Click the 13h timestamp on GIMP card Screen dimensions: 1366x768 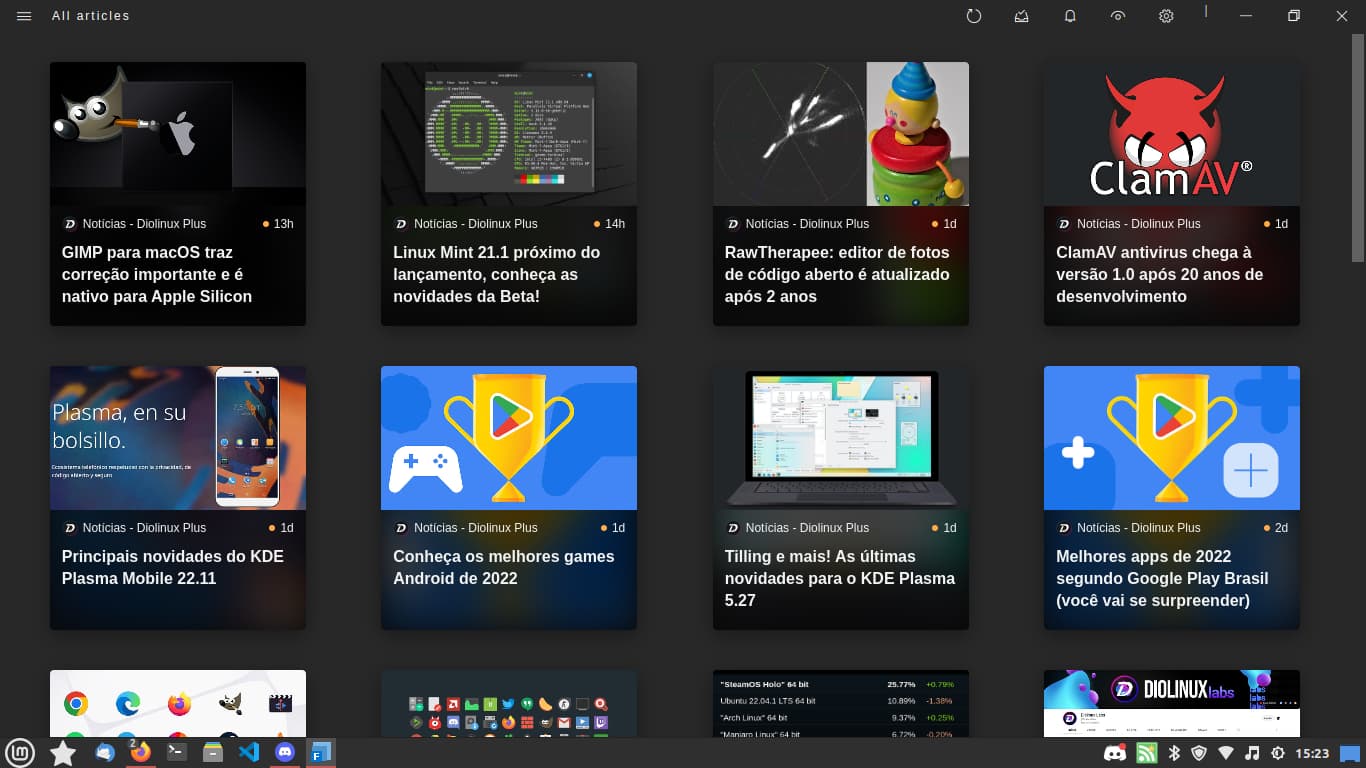pos(283,224)
